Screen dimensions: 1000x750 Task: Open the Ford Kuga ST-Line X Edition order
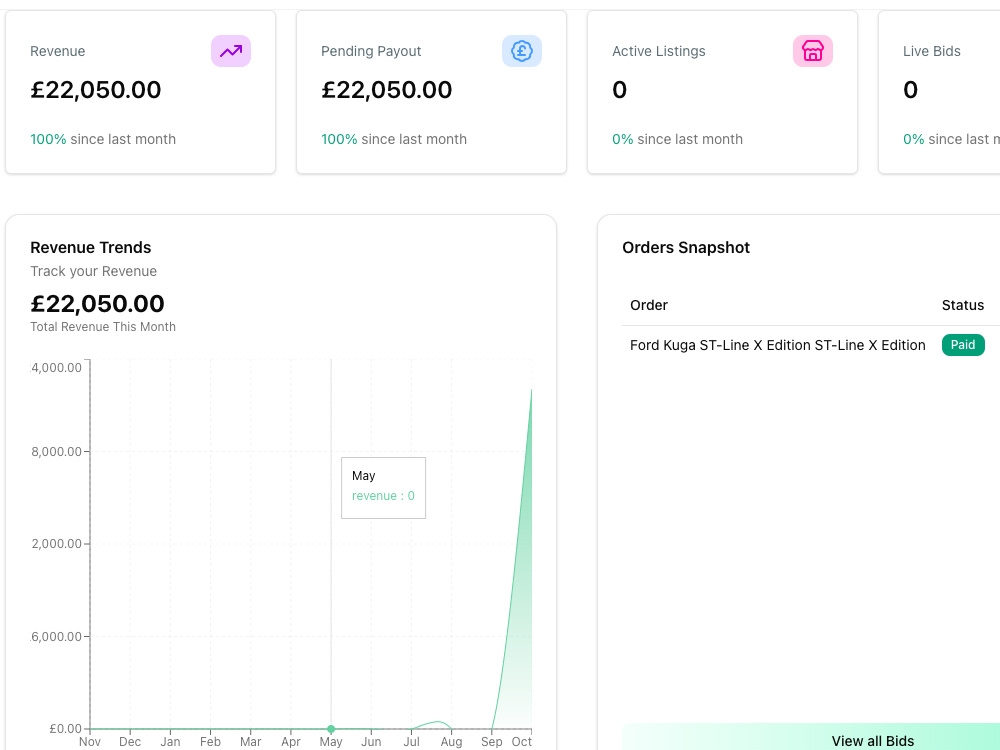point(777,345)
